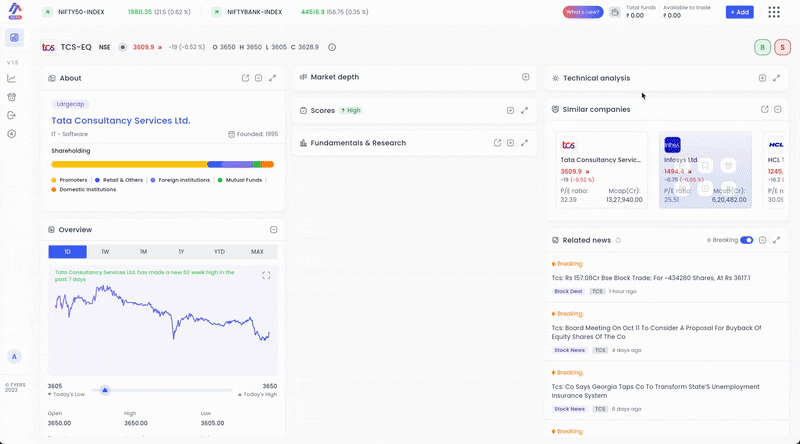Screen dimensions: 800x444
Task: Click the TCS logo beside TCS-EQ
Action: pos(48,47)
